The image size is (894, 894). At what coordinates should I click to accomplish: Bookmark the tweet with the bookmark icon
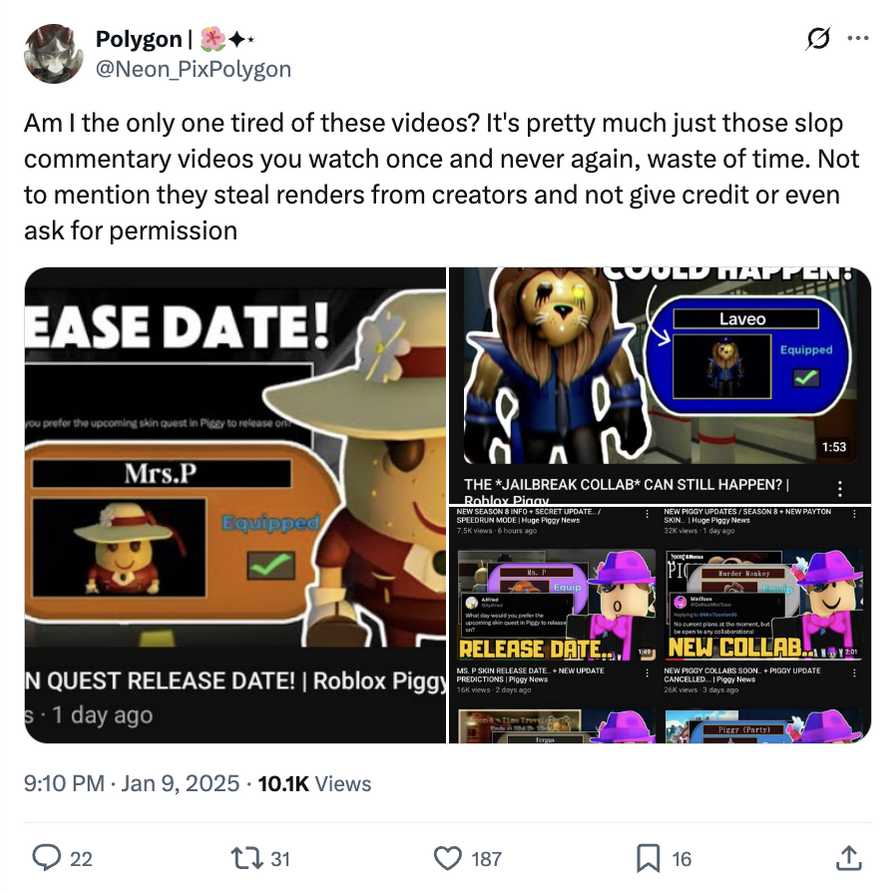click(648, 858)
